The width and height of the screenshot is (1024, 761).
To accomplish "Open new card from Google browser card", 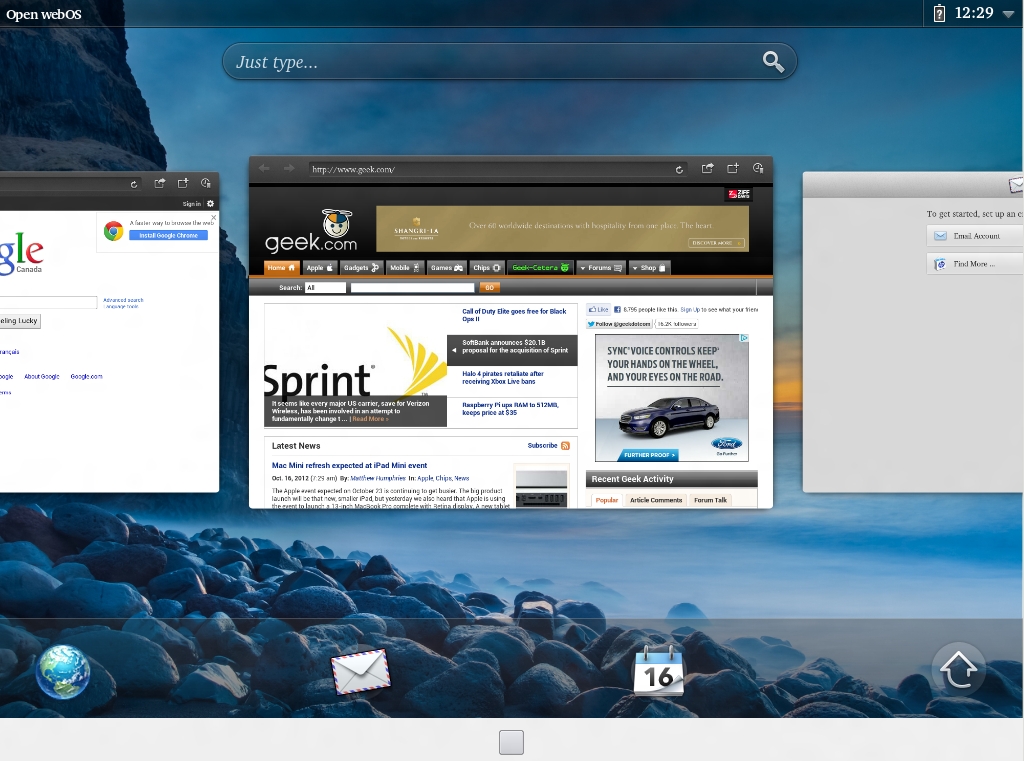I will (x=183, y=184).
